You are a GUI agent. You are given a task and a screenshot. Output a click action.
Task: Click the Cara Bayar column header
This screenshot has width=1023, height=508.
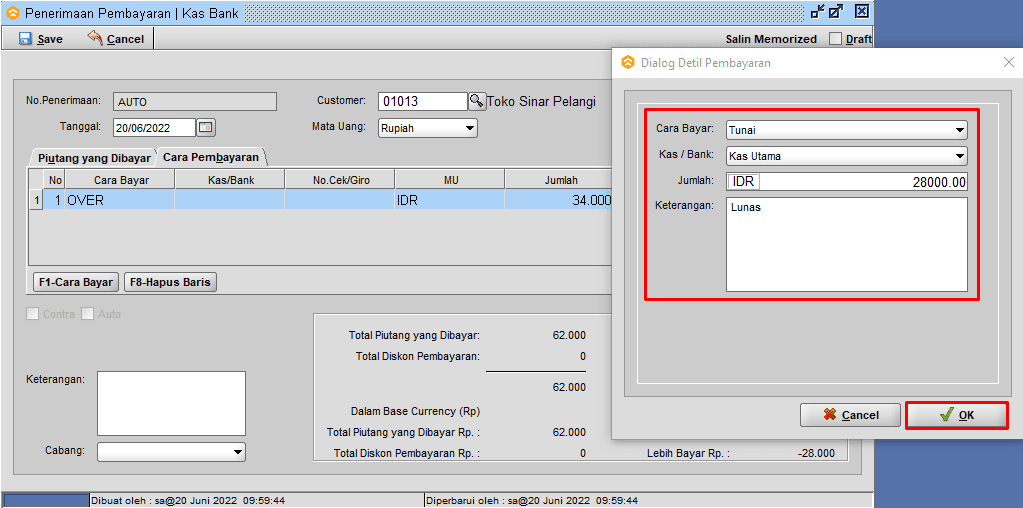(121, 180)
